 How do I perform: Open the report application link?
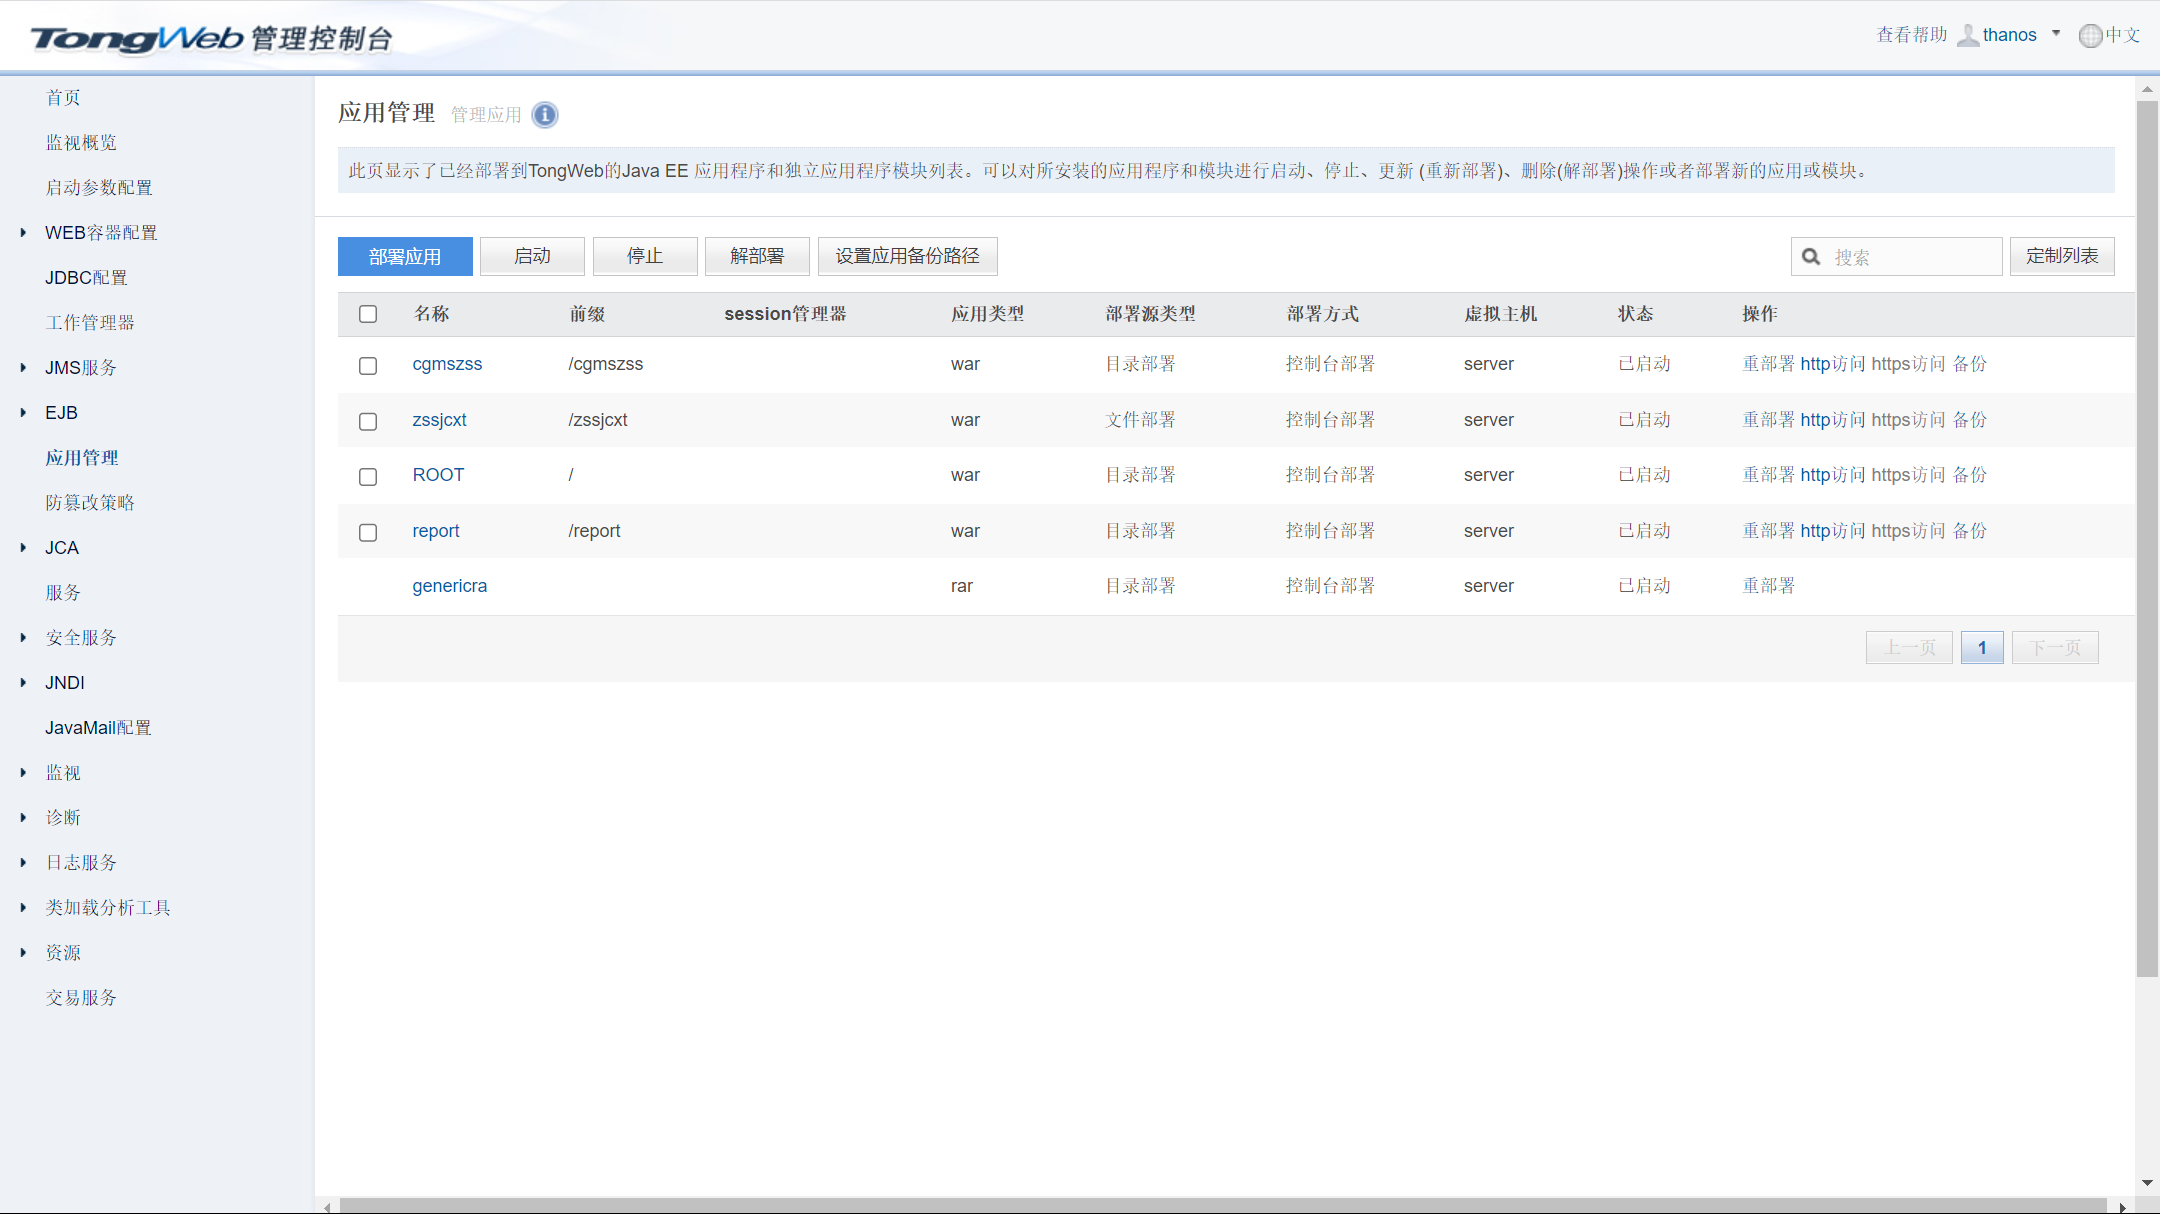436,531
